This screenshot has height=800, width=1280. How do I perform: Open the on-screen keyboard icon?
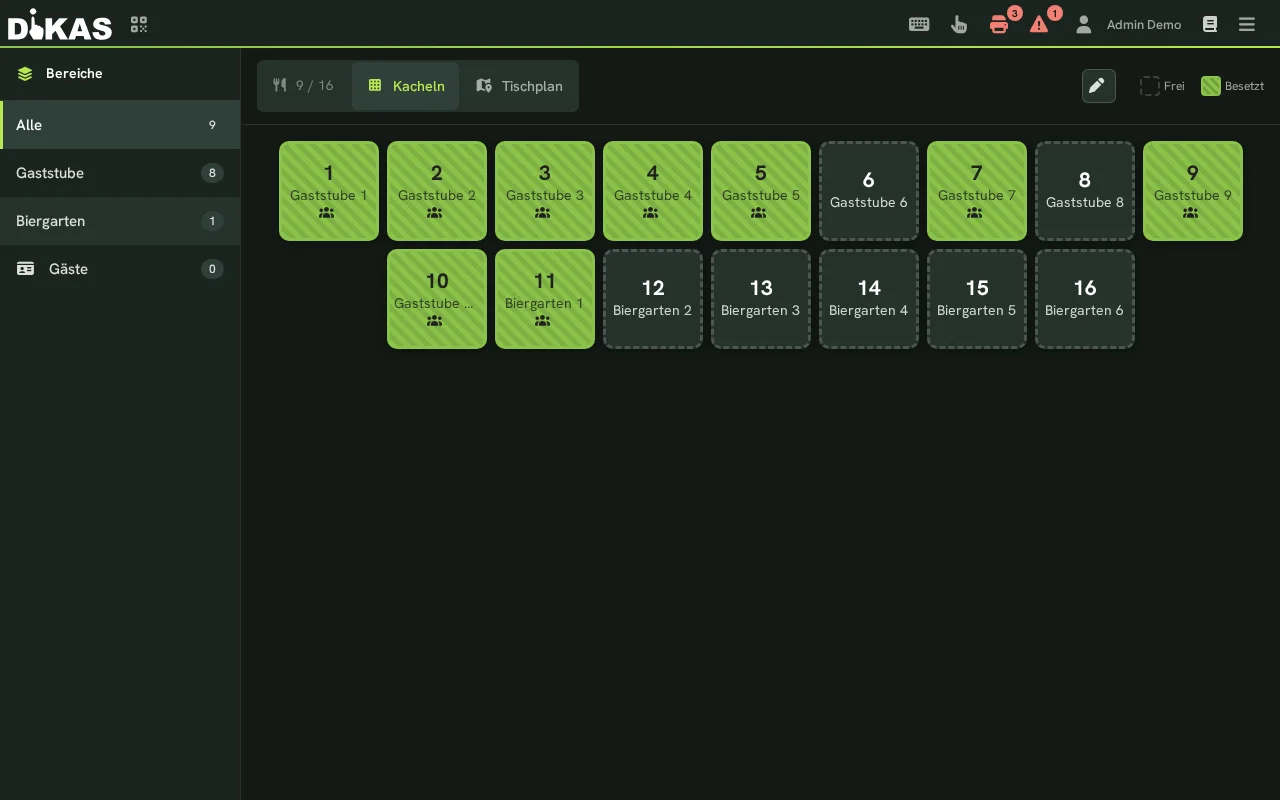coord(919,24)
